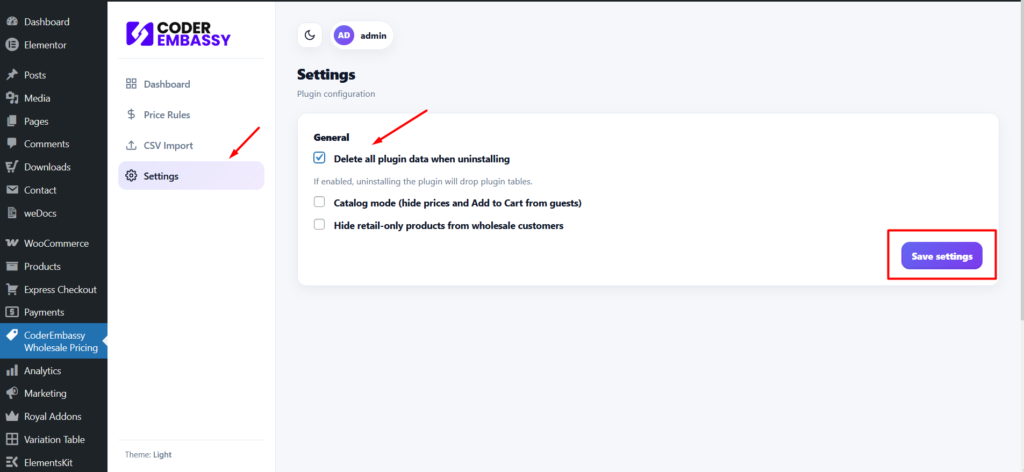Click the page vertical scrollbar
This screenshot has height=472, width=1024.
click(x=1019, y=200)
